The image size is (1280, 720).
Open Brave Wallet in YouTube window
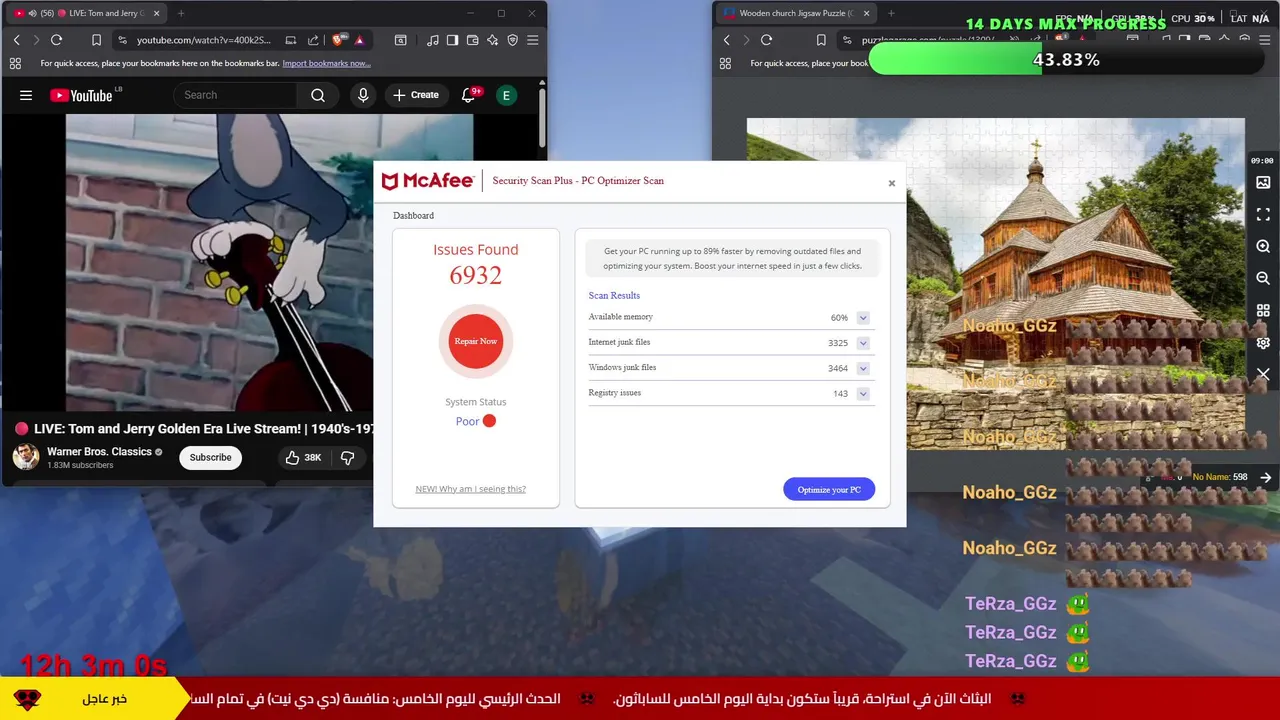472,40
